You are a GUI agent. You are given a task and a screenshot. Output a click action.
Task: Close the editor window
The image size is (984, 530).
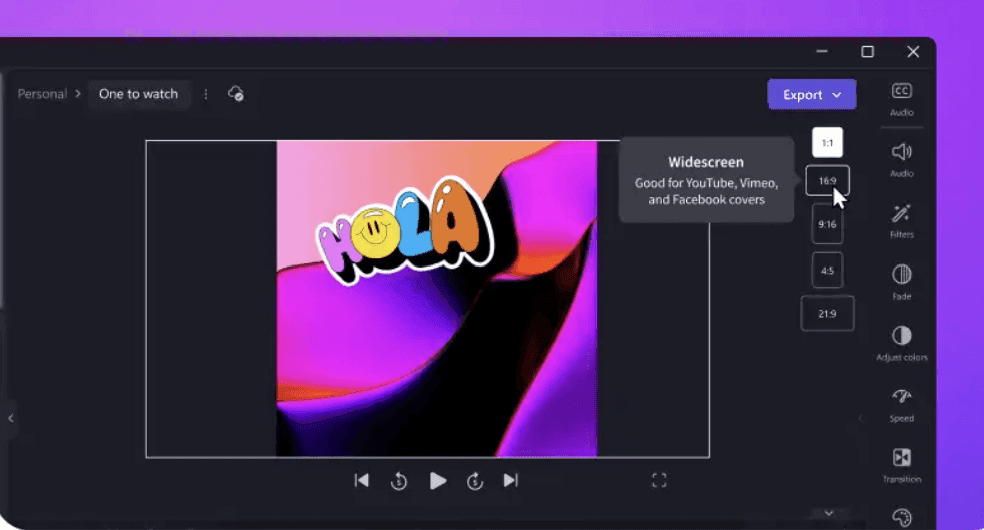(913, 51)
